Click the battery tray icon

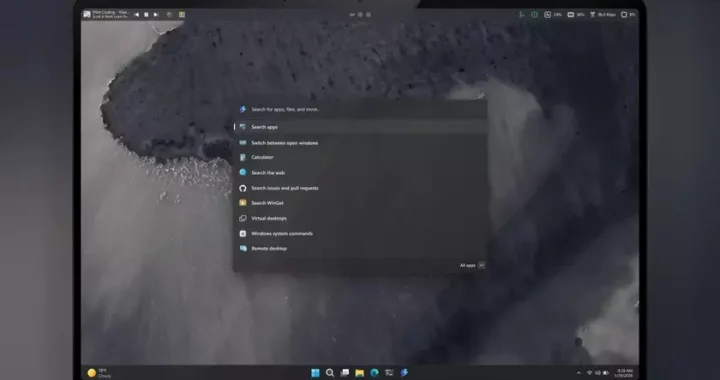pyautogui.click(x=606, y=373)
